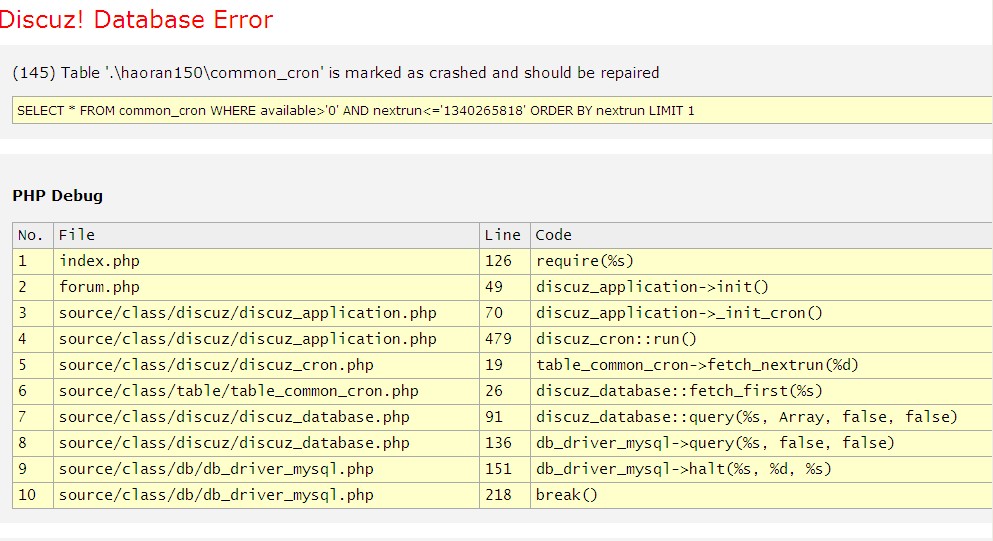Select the 'discuz_database::fetch_first(%s)' code cell
This screenshot has width=993, height=541.
762,391
